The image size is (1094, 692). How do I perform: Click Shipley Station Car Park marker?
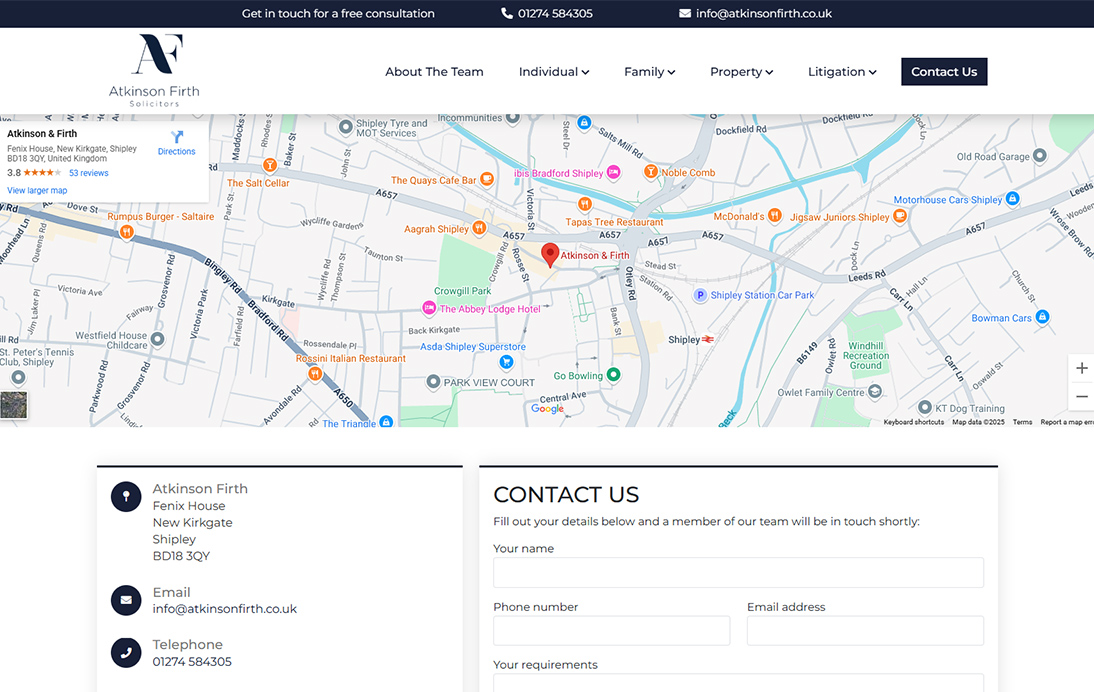tap(701, 295)
